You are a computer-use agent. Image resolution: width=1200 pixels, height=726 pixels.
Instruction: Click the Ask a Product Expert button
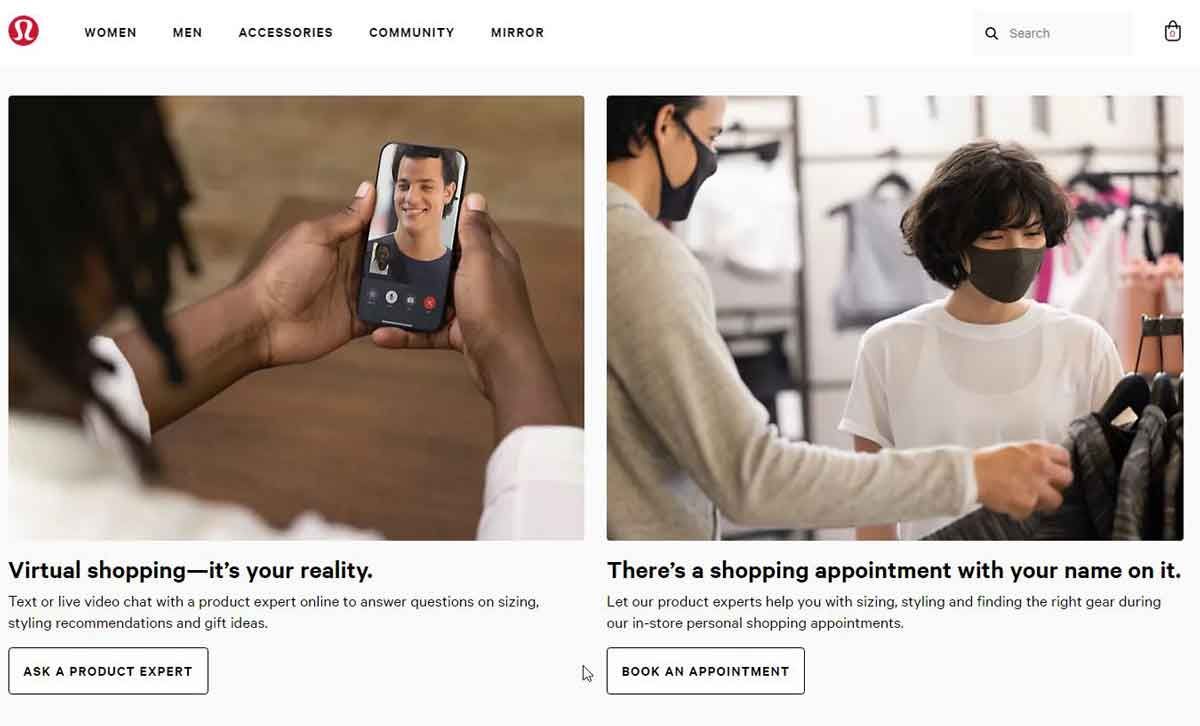pos(108,671)
